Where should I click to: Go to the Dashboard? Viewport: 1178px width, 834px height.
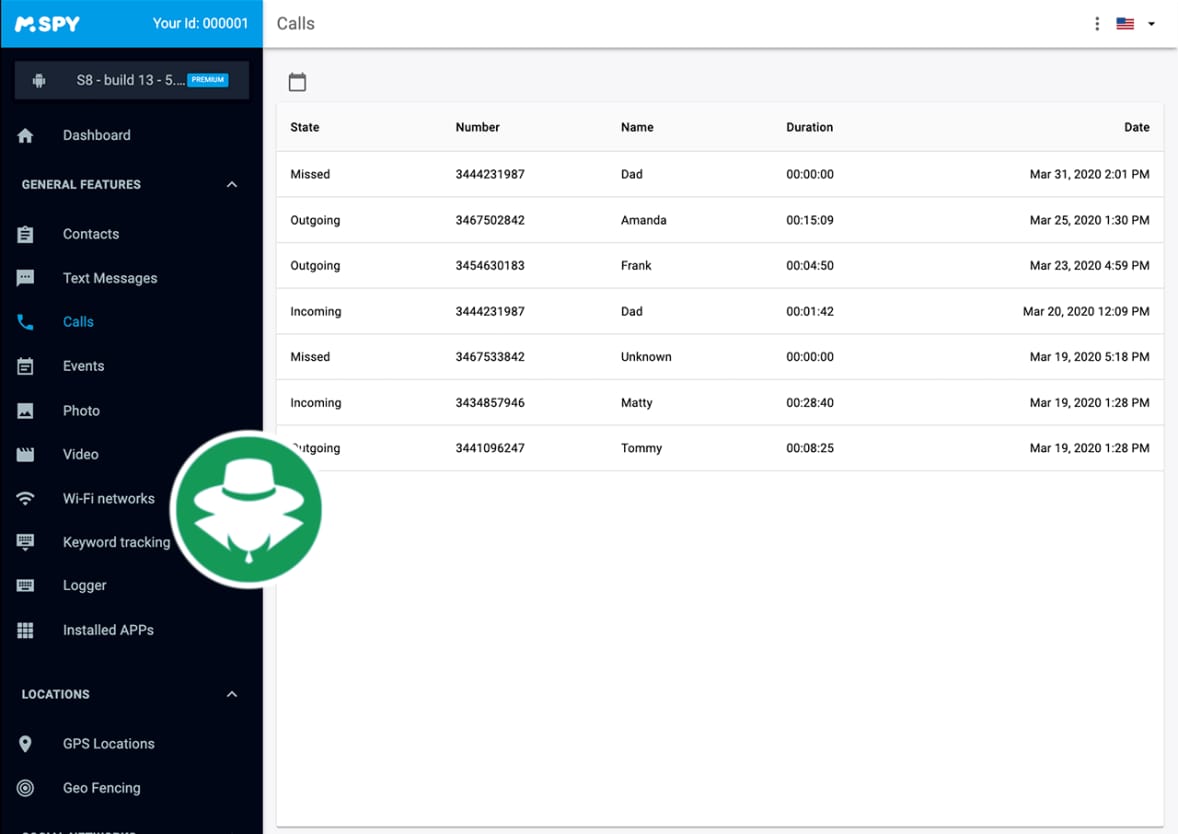tap(97, 135)
